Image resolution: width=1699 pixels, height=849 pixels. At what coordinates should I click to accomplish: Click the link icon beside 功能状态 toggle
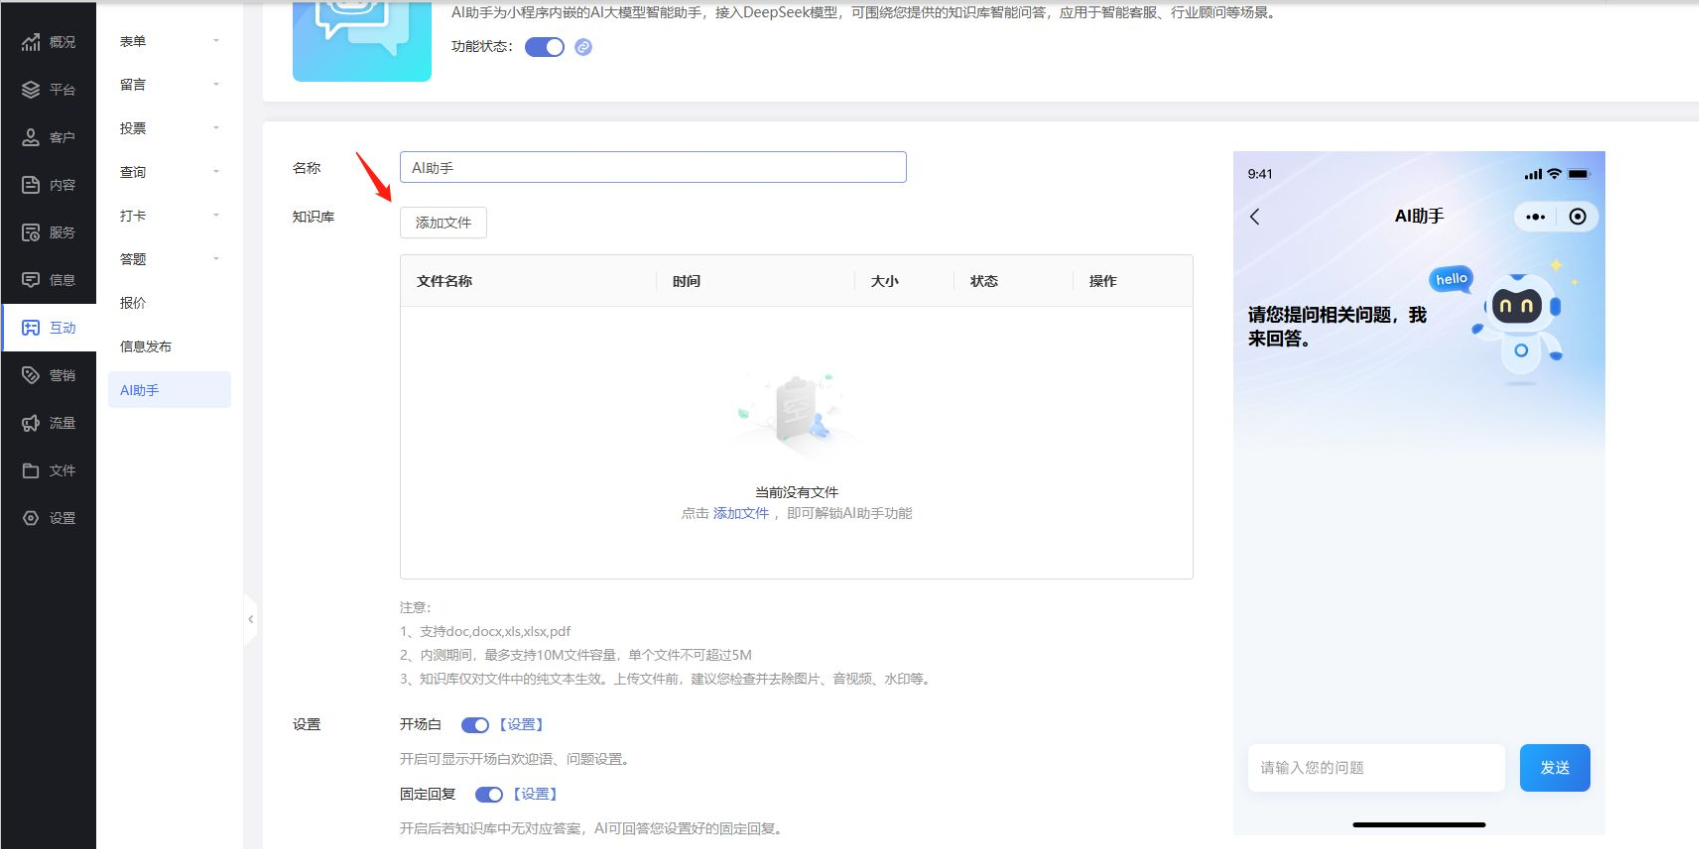(583, 47)
